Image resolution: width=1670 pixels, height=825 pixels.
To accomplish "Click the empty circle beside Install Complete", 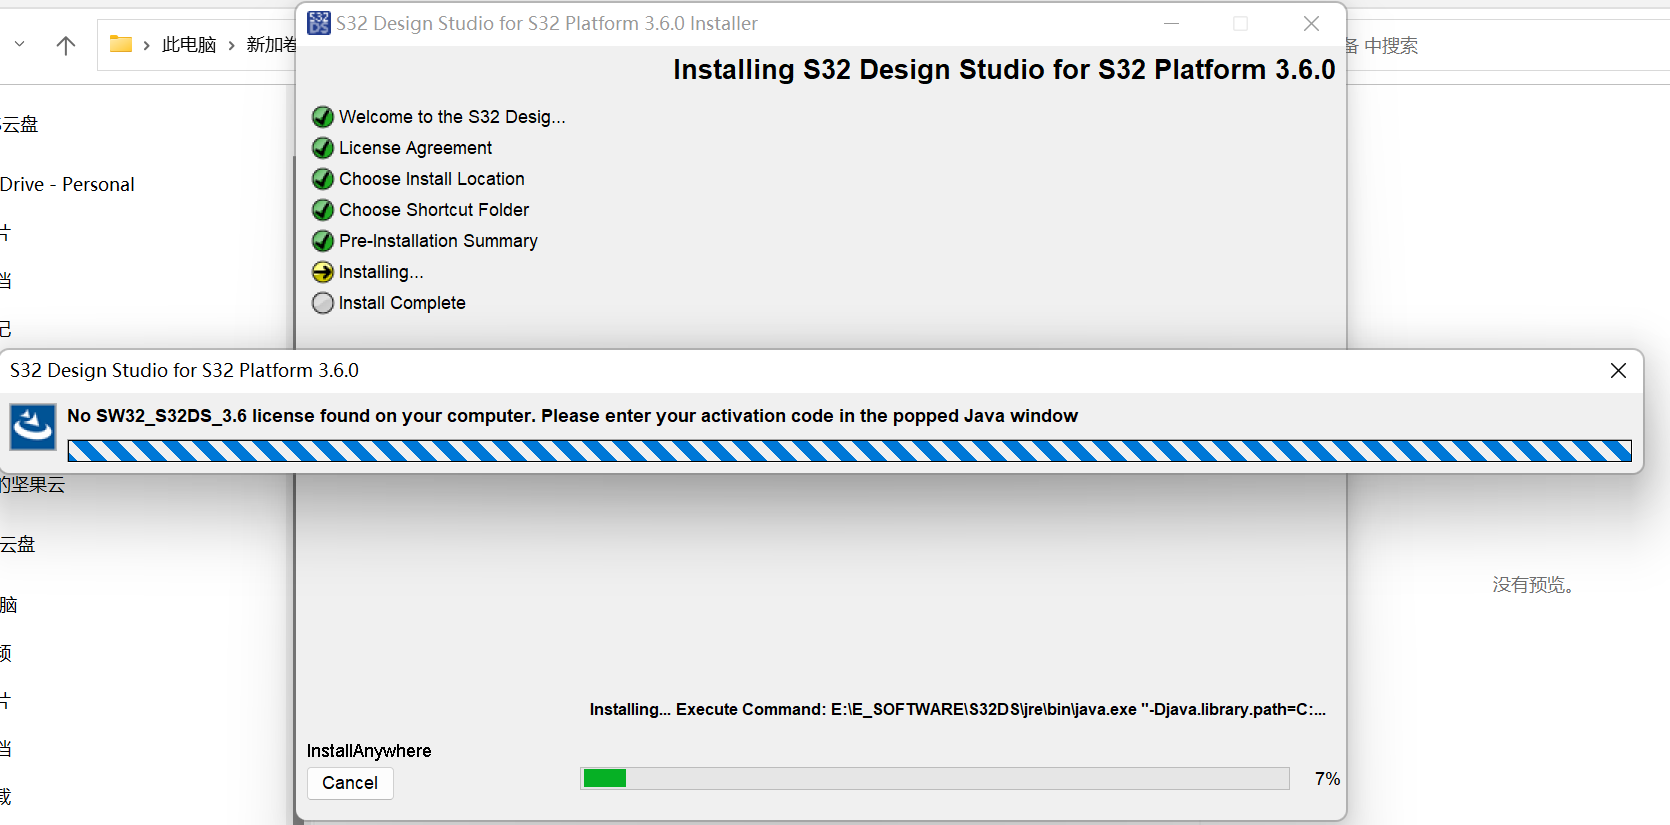I will (x=322, y=303).
